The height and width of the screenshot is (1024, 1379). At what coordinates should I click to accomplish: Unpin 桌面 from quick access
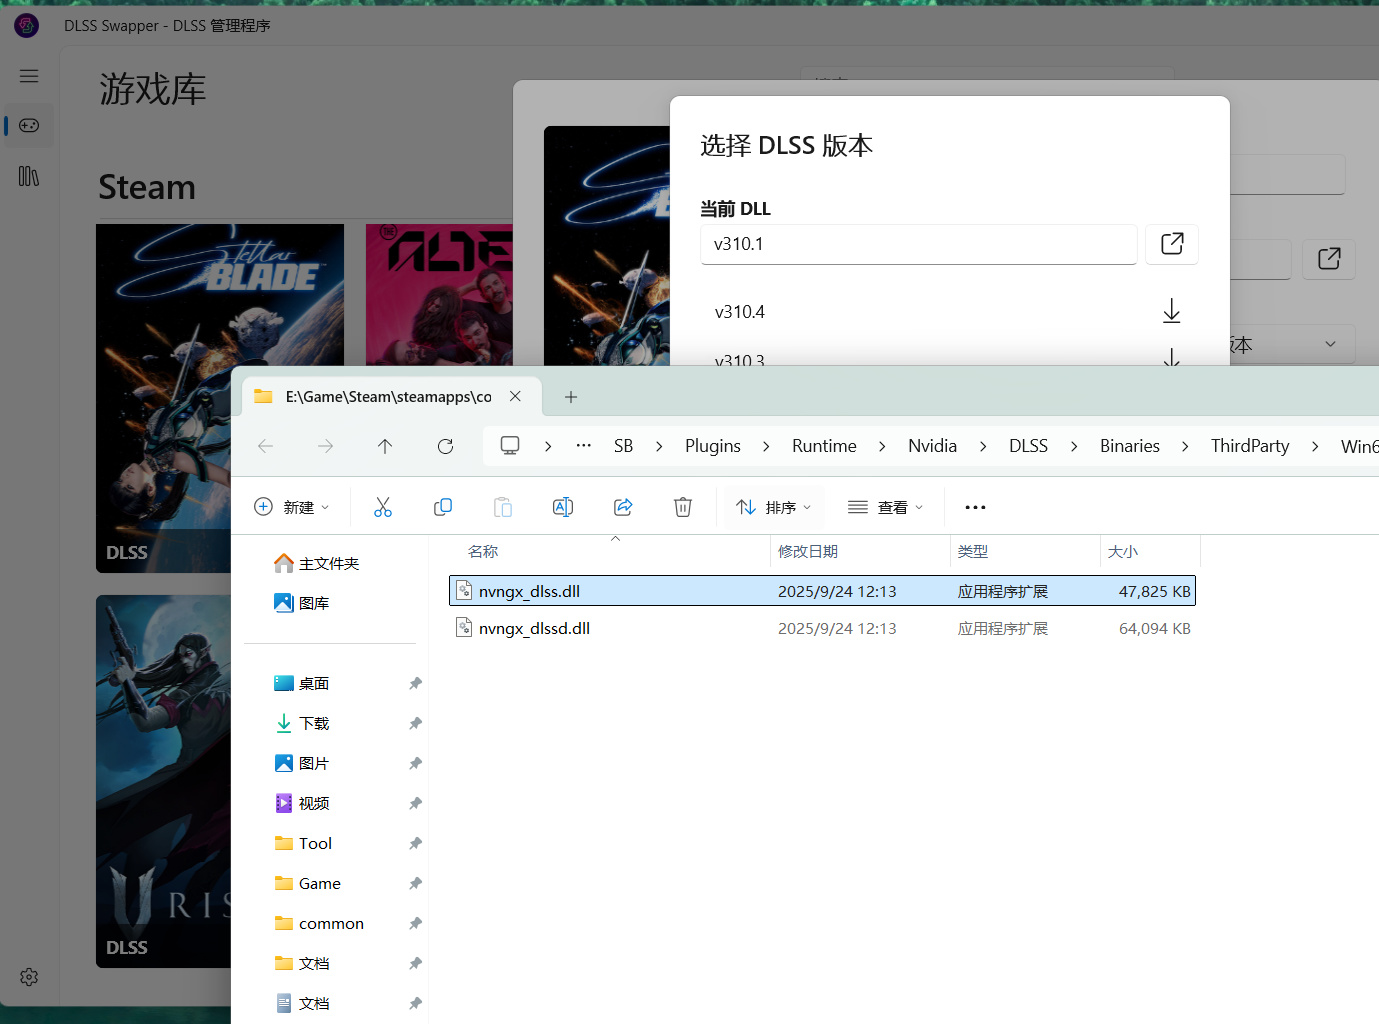415,683
